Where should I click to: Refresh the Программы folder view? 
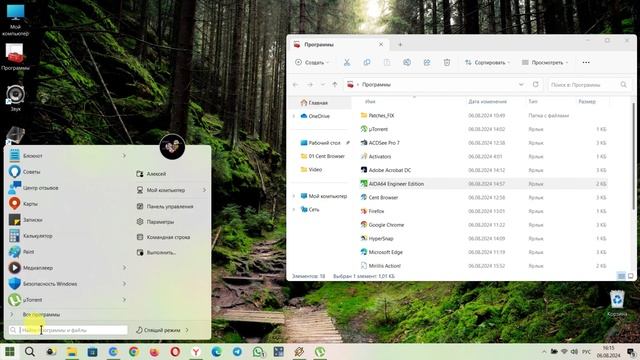[x=535, y=84]
